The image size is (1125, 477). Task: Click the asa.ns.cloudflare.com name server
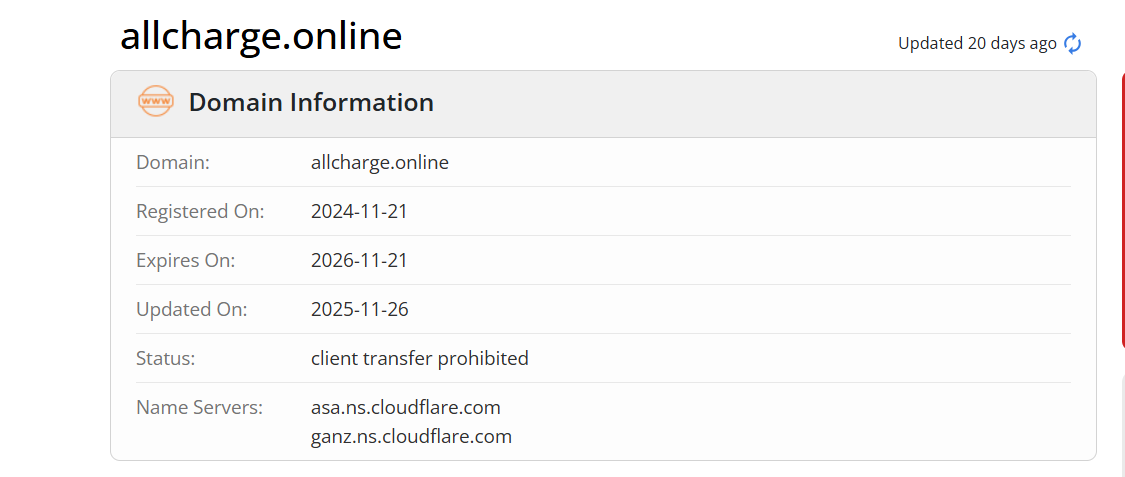(x=406, y=407)
